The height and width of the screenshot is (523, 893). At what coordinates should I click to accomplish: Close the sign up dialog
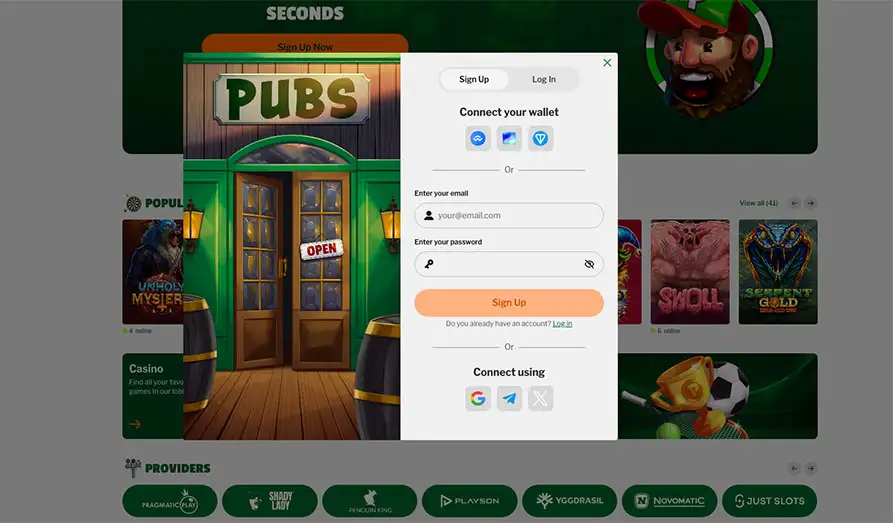(607, 63)
